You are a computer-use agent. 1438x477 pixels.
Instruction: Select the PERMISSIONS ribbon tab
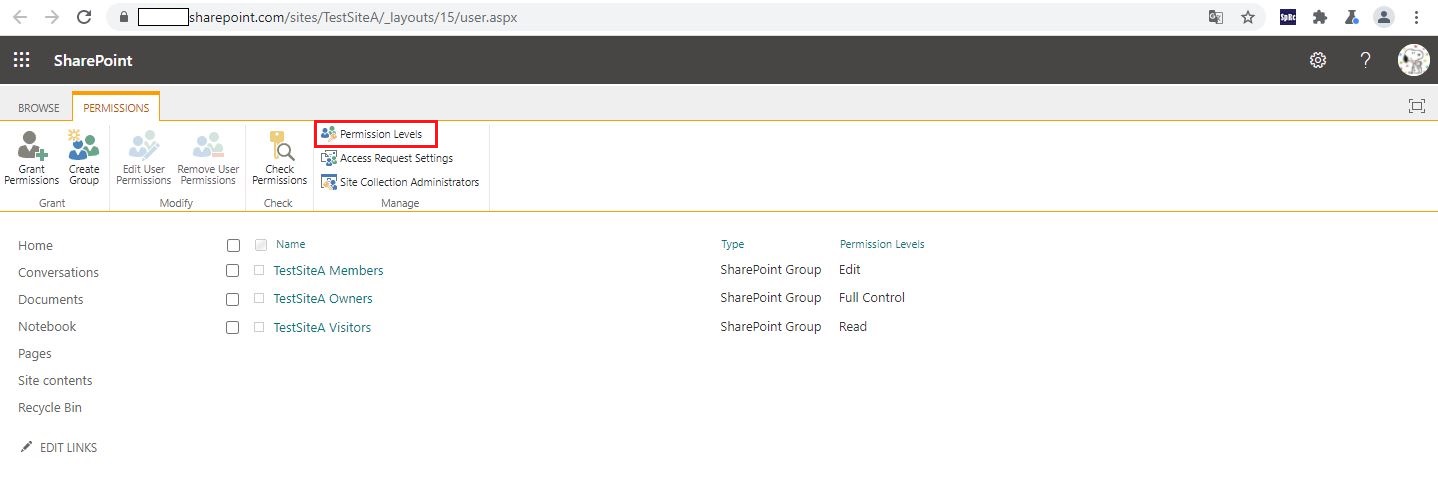(x=116, y=108)
